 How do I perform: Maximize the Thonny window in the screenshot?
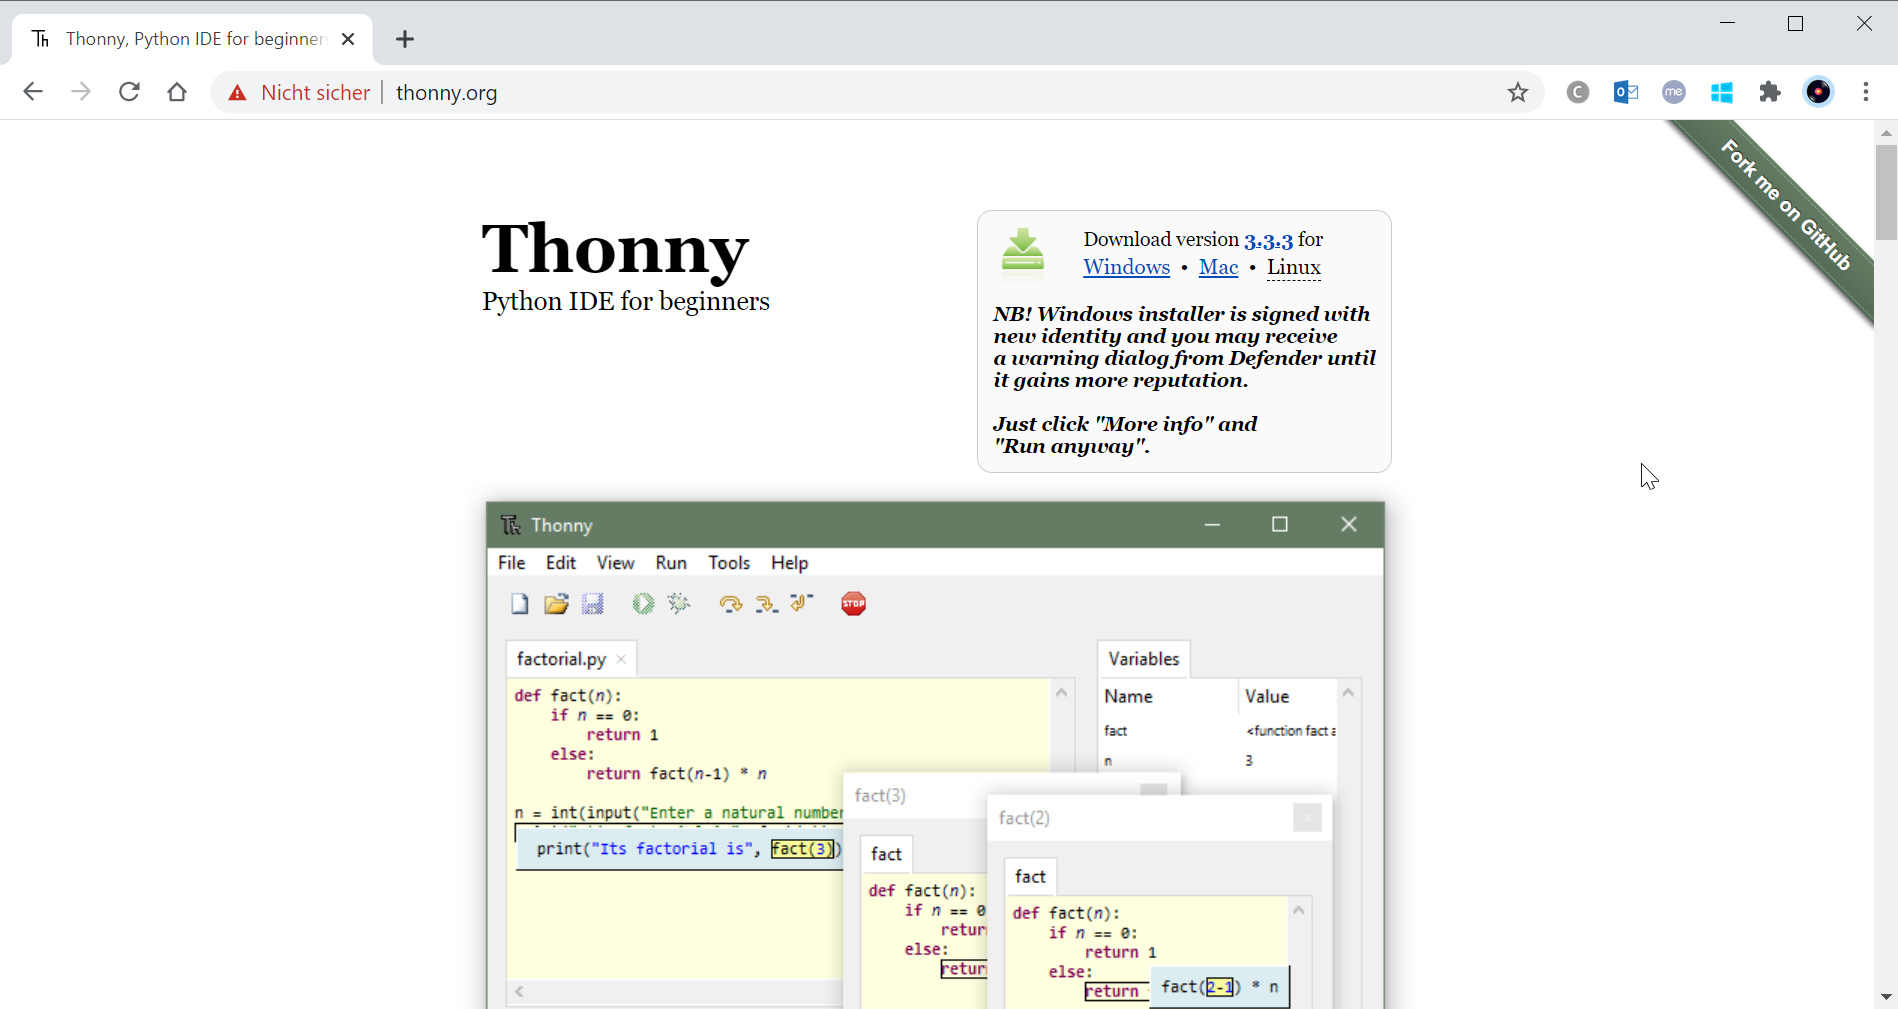coord(1280,525)
